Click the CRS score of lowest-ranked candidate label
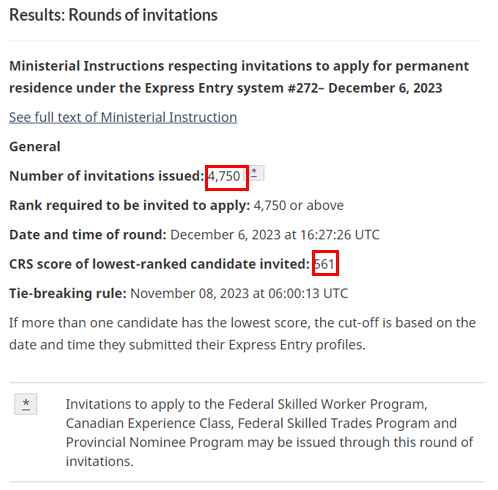The height and width of the screenshot is (490, 498). tap(159, 264)
